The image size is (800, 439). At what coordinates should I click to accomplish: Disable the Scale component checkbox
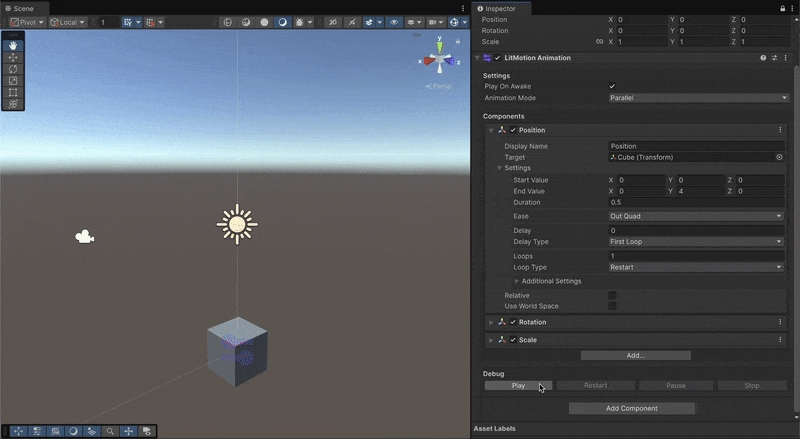tap(513, 340)
